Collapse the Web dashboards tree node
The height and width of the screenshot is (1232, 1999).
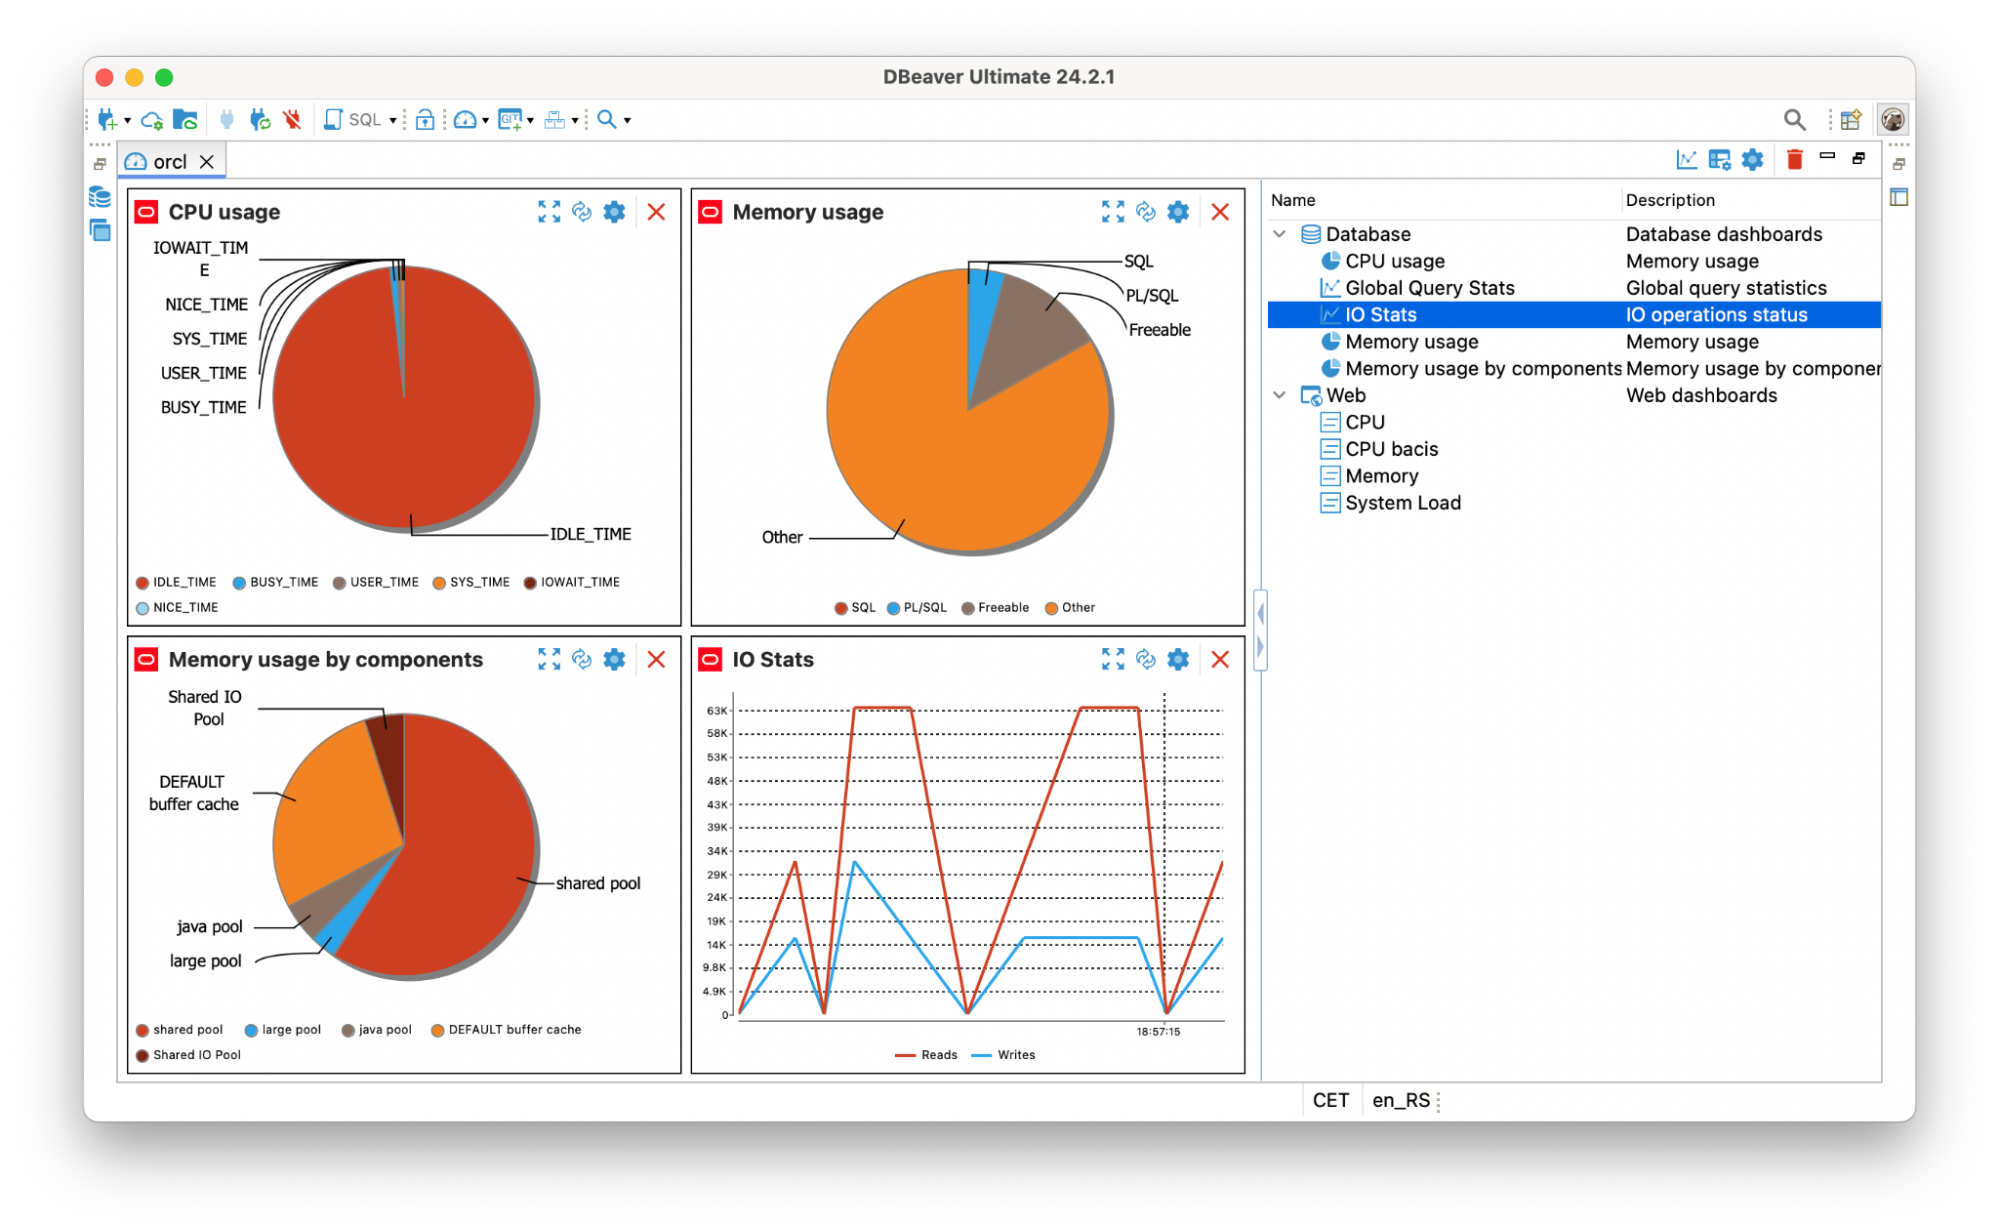coord(1279,395)
